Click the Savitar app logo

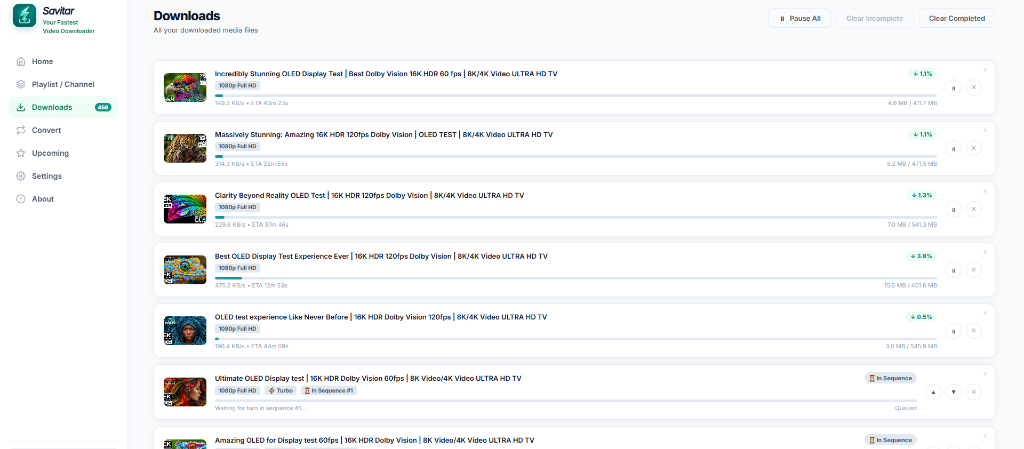coord(25,16)
